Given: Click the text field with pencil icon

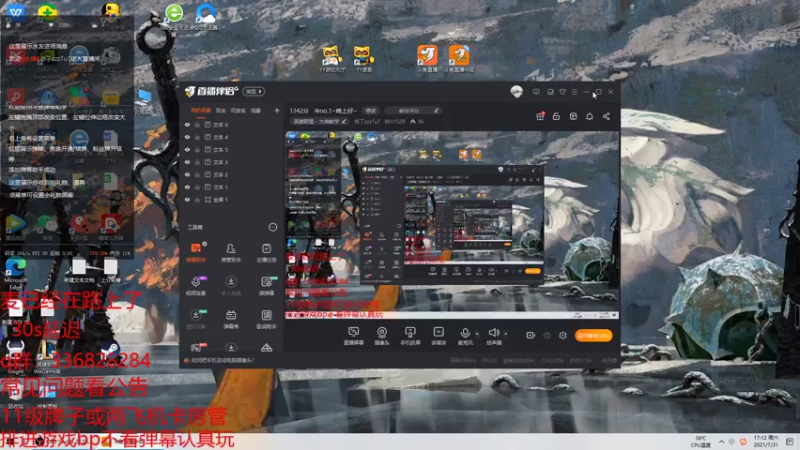Looking at the screenshot, I should [x=413, y=110].
